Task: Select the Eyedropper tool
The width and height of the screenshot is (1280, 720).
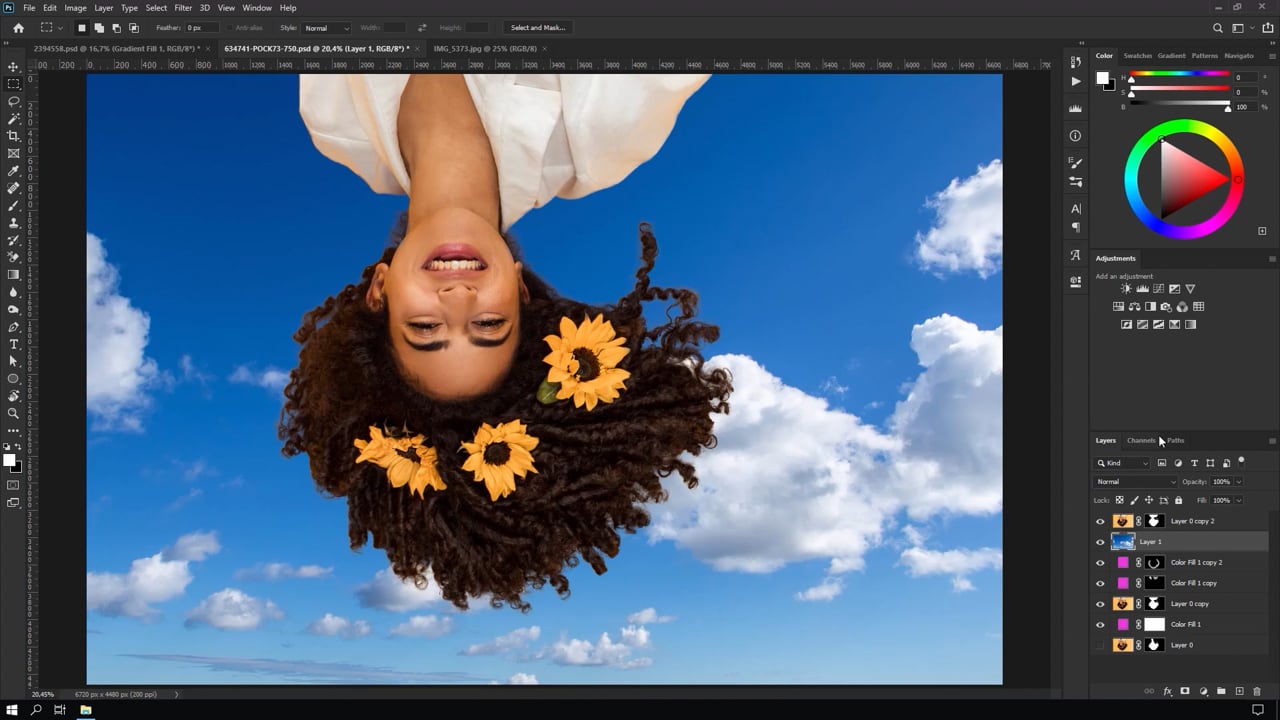Action: click(13, 171)
